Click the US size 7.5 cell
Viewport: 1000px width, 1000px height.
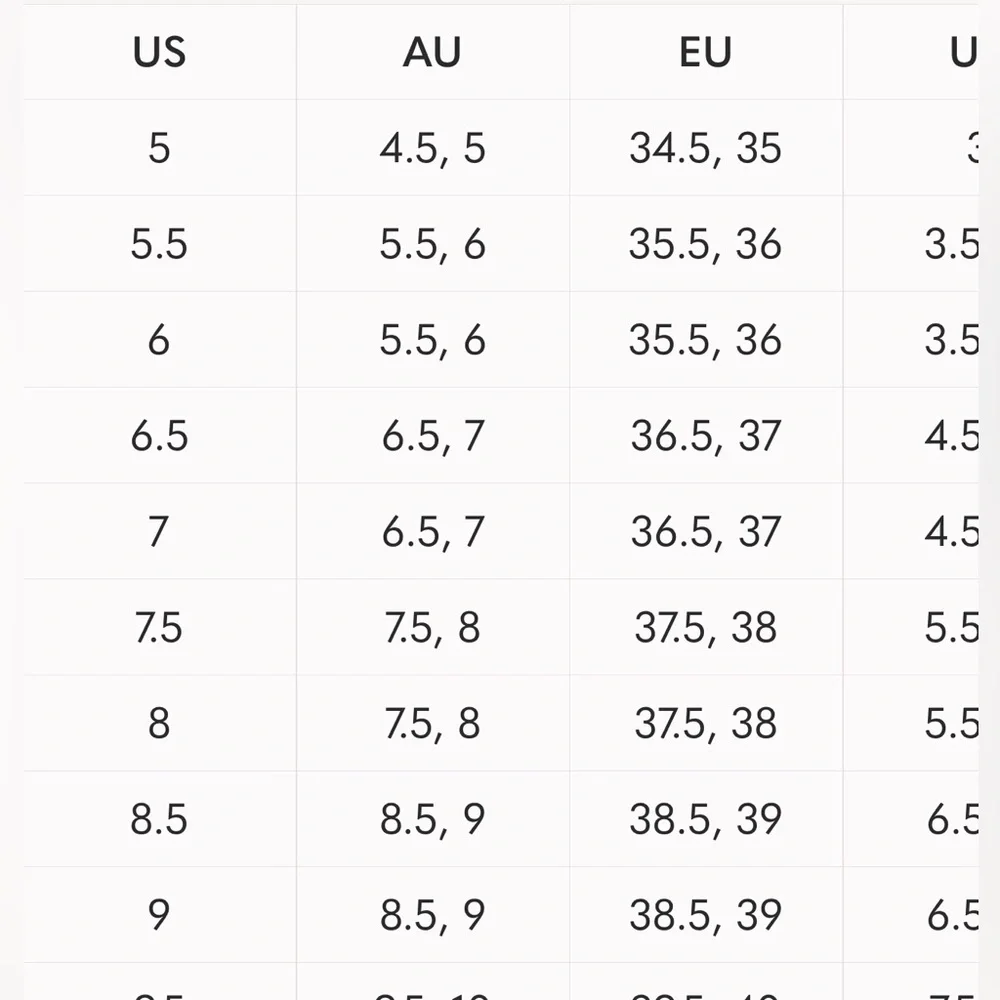(x=159, y=628)
